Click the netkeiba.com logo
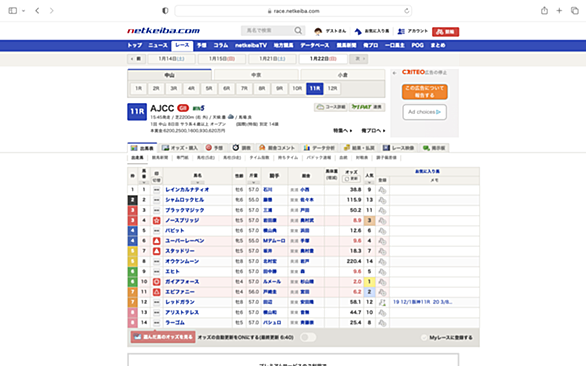Viewport: 586px width, 366px height. coord(164,31)
